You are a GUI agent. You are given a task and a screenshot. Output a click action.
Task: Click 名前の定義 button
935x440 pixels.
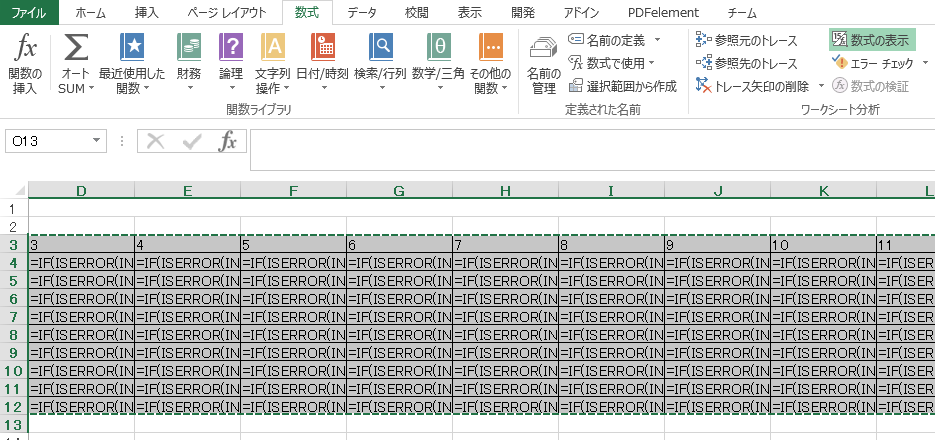click(x=607, y=40)
